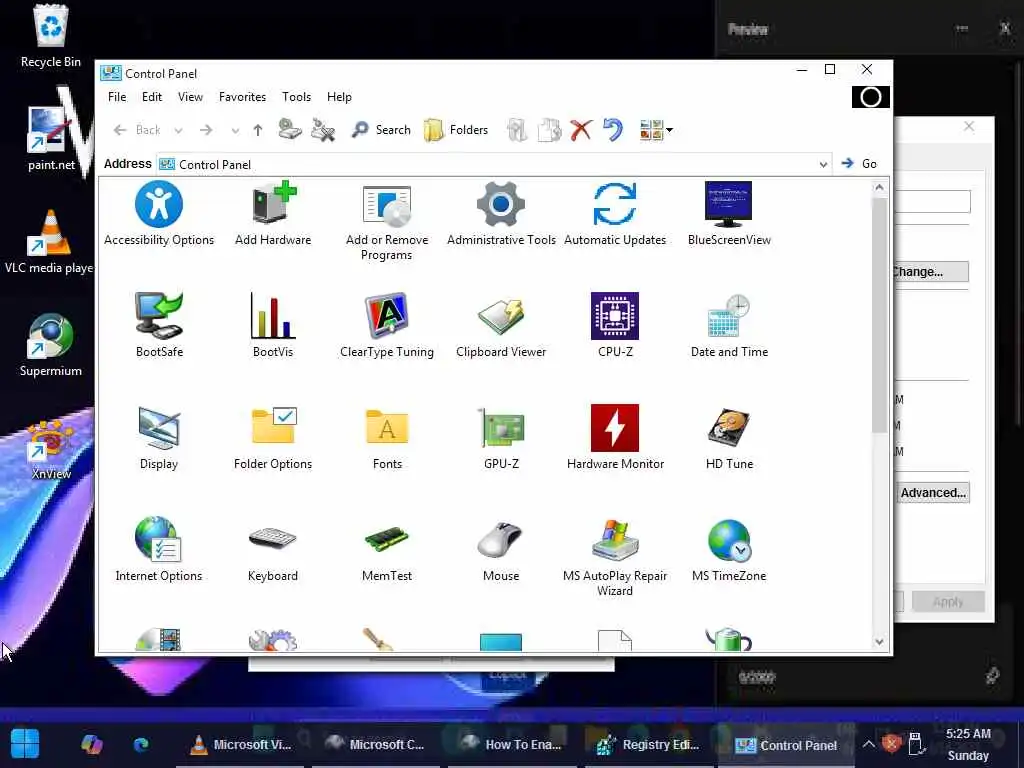Expand the Address bar dropdown
This screenshot has width=1024, height=768.
coord(823,165)
